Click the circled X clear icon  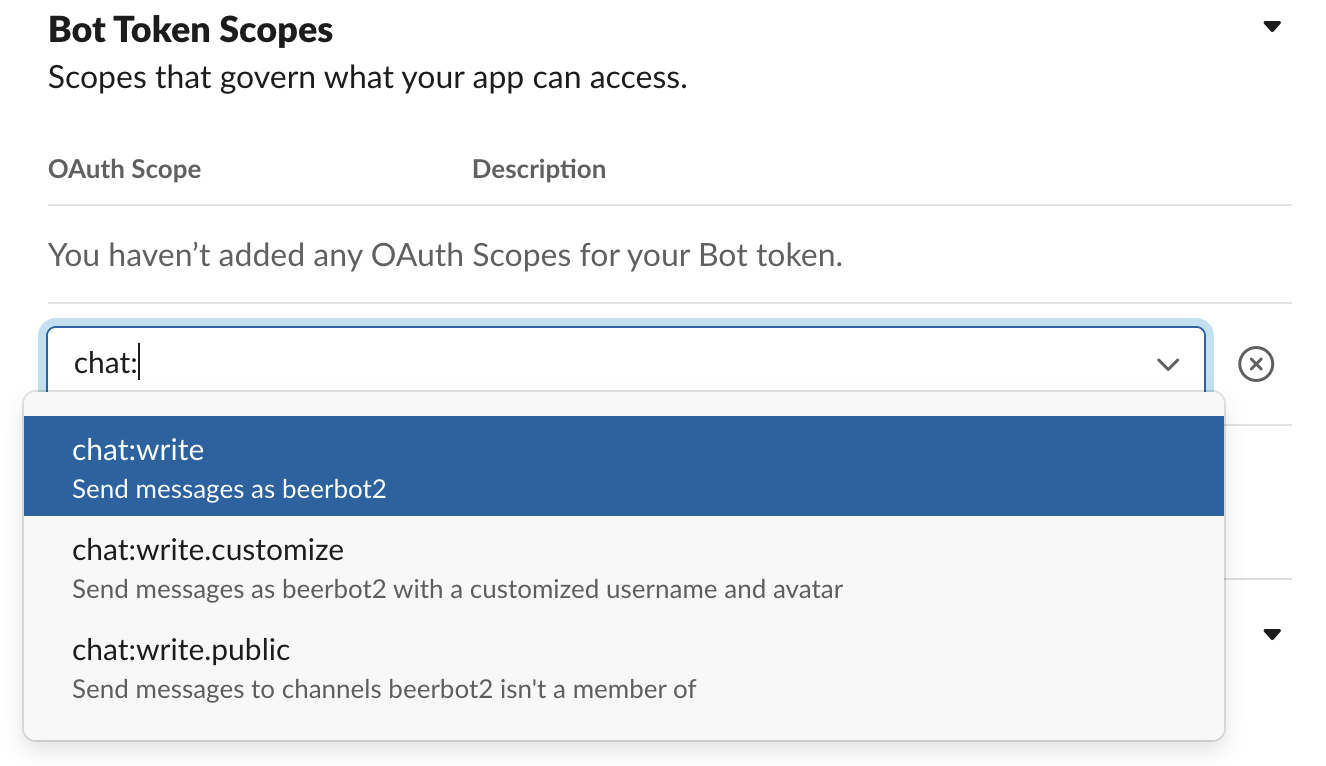tap(1256, 364)
